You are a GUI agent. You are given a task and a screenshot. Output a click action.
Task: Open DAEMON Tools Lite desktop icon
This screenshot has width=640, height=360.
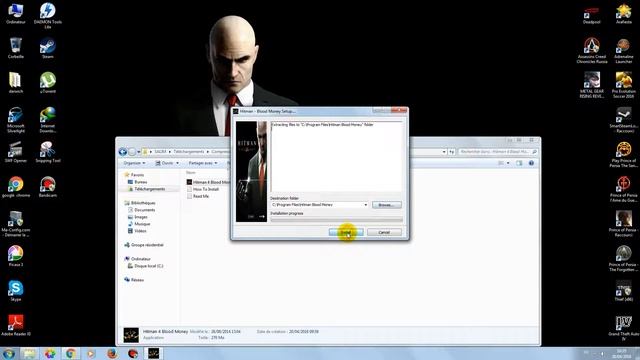(48, 16)
